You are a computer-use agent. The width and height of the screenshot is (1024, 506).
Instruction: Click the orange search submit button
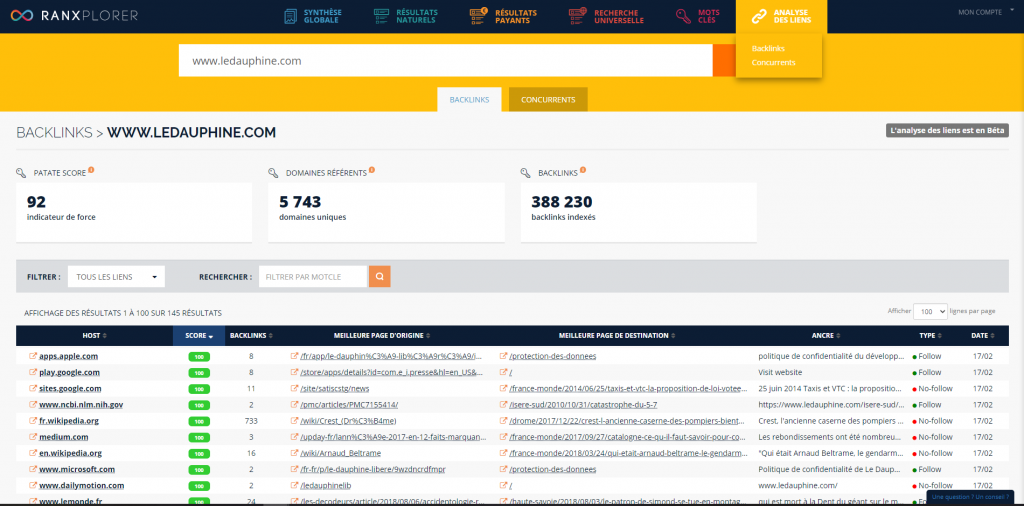724,61
